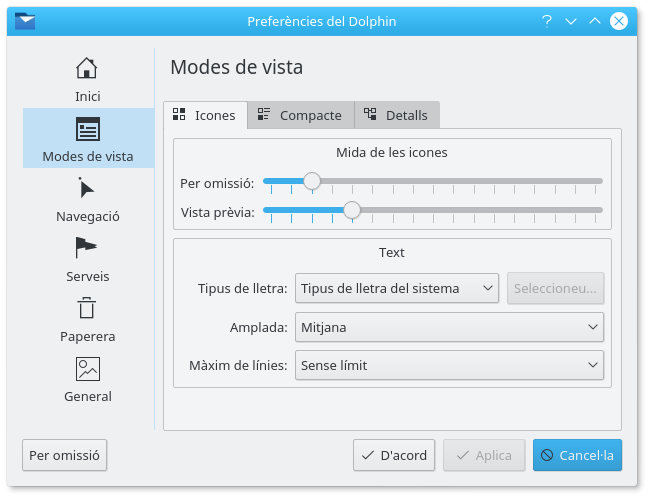
Task: Expand the Tipus de lletra dropdown
Action: tap(397, 288)
